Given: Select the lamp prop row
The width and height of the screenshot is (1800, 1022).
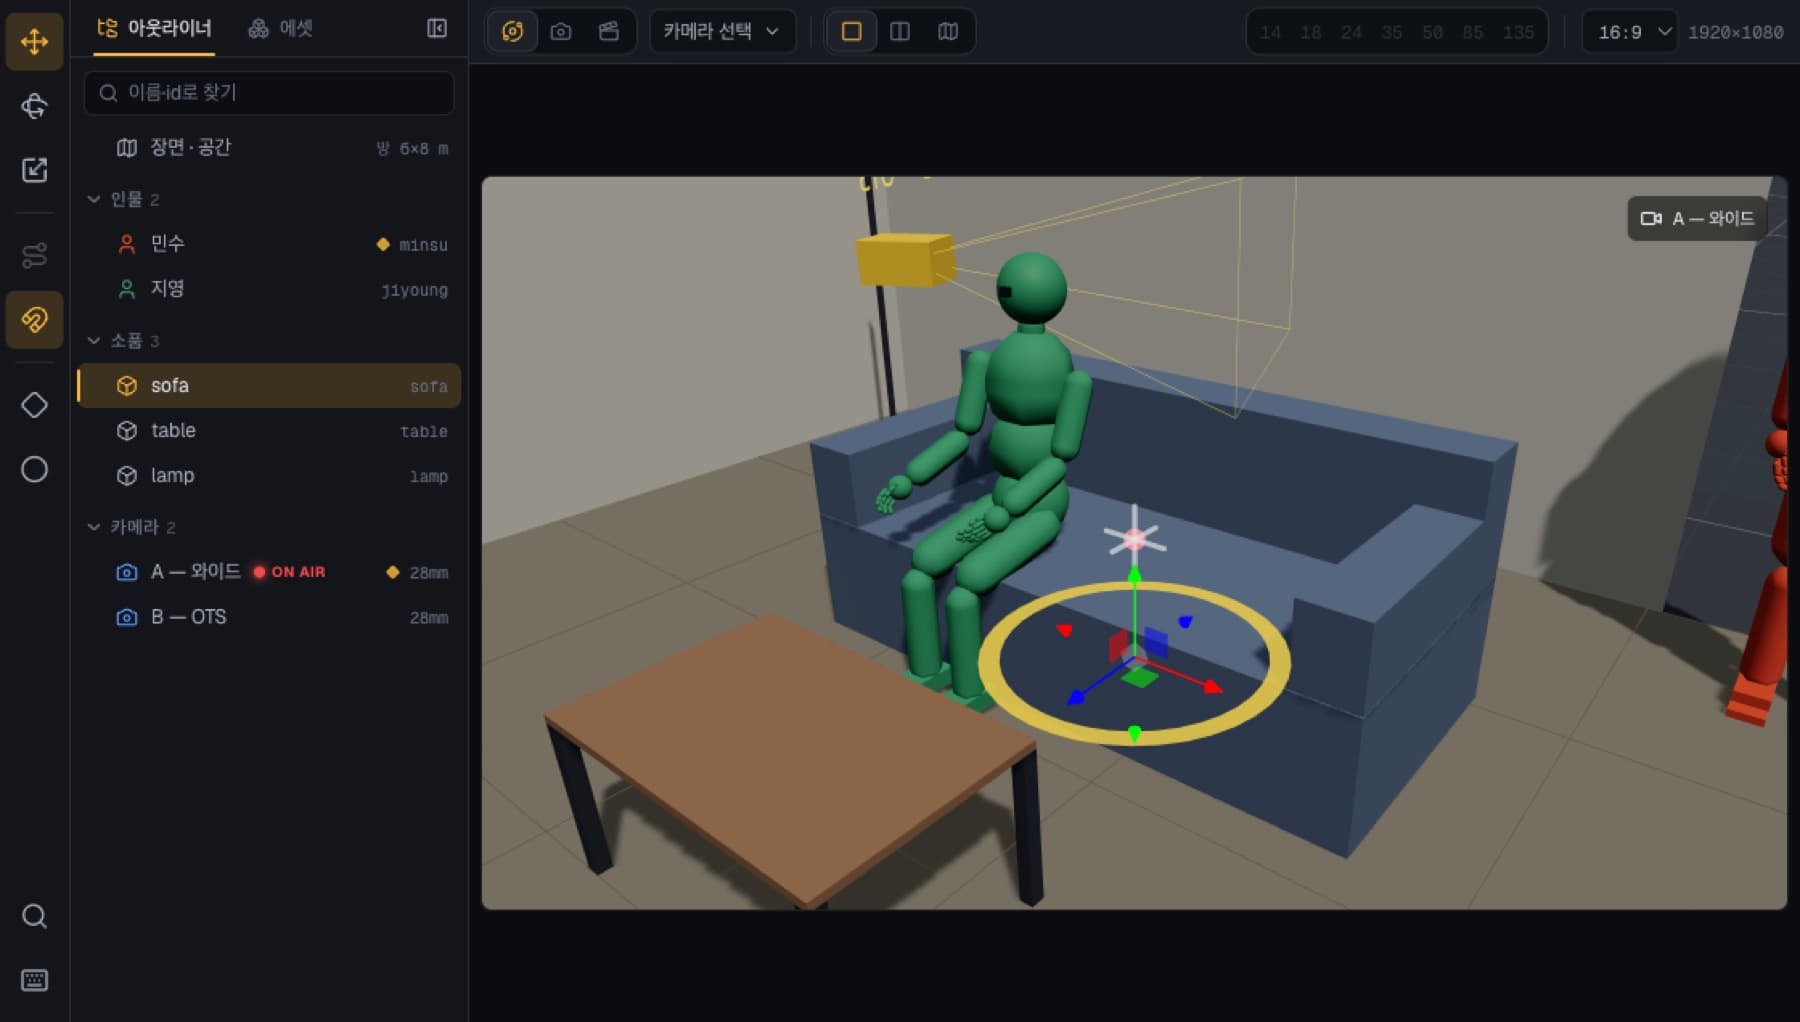Looking at the screenshot, I should [x=269, y=476].
